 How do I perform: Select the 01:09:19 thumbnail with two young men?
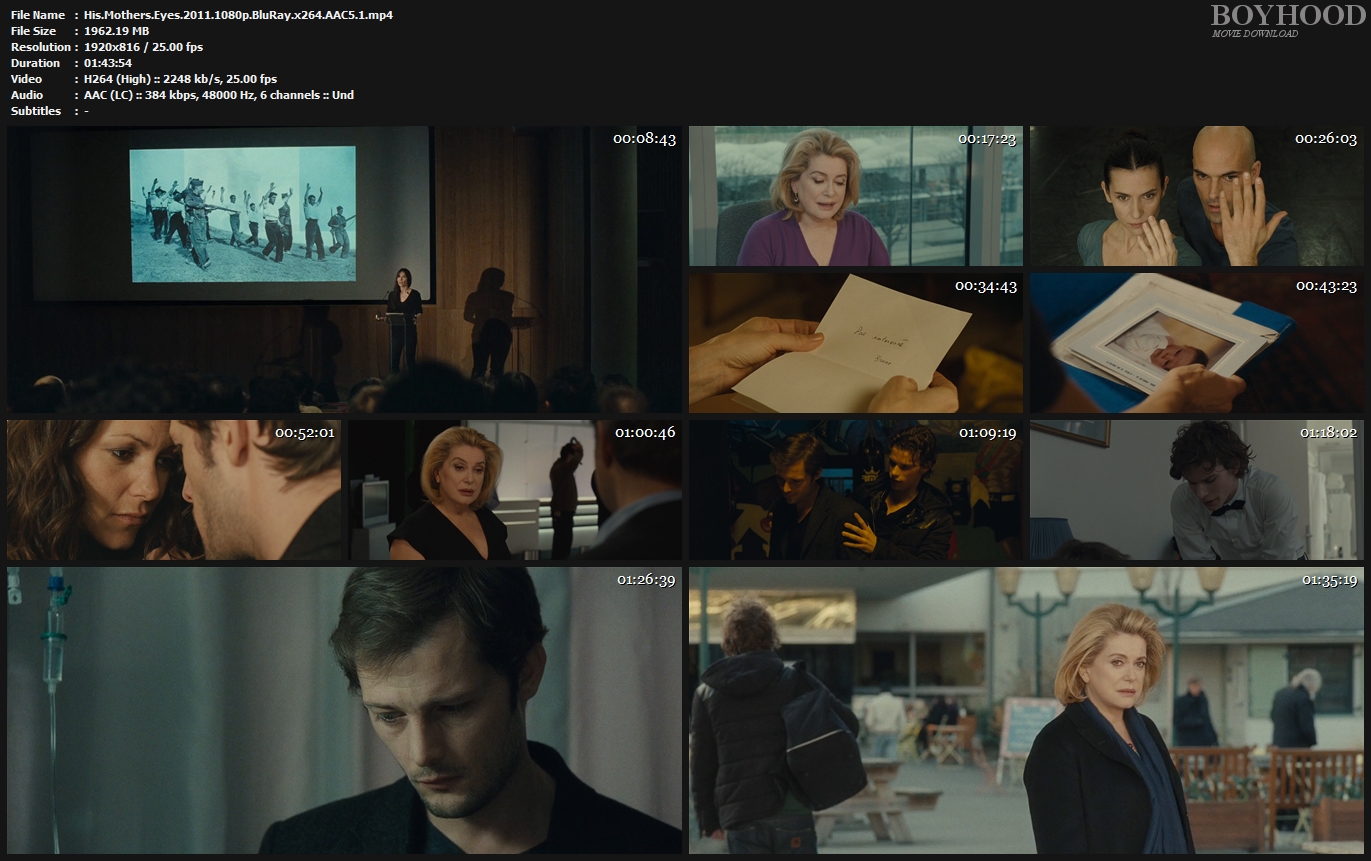[855, 490]
